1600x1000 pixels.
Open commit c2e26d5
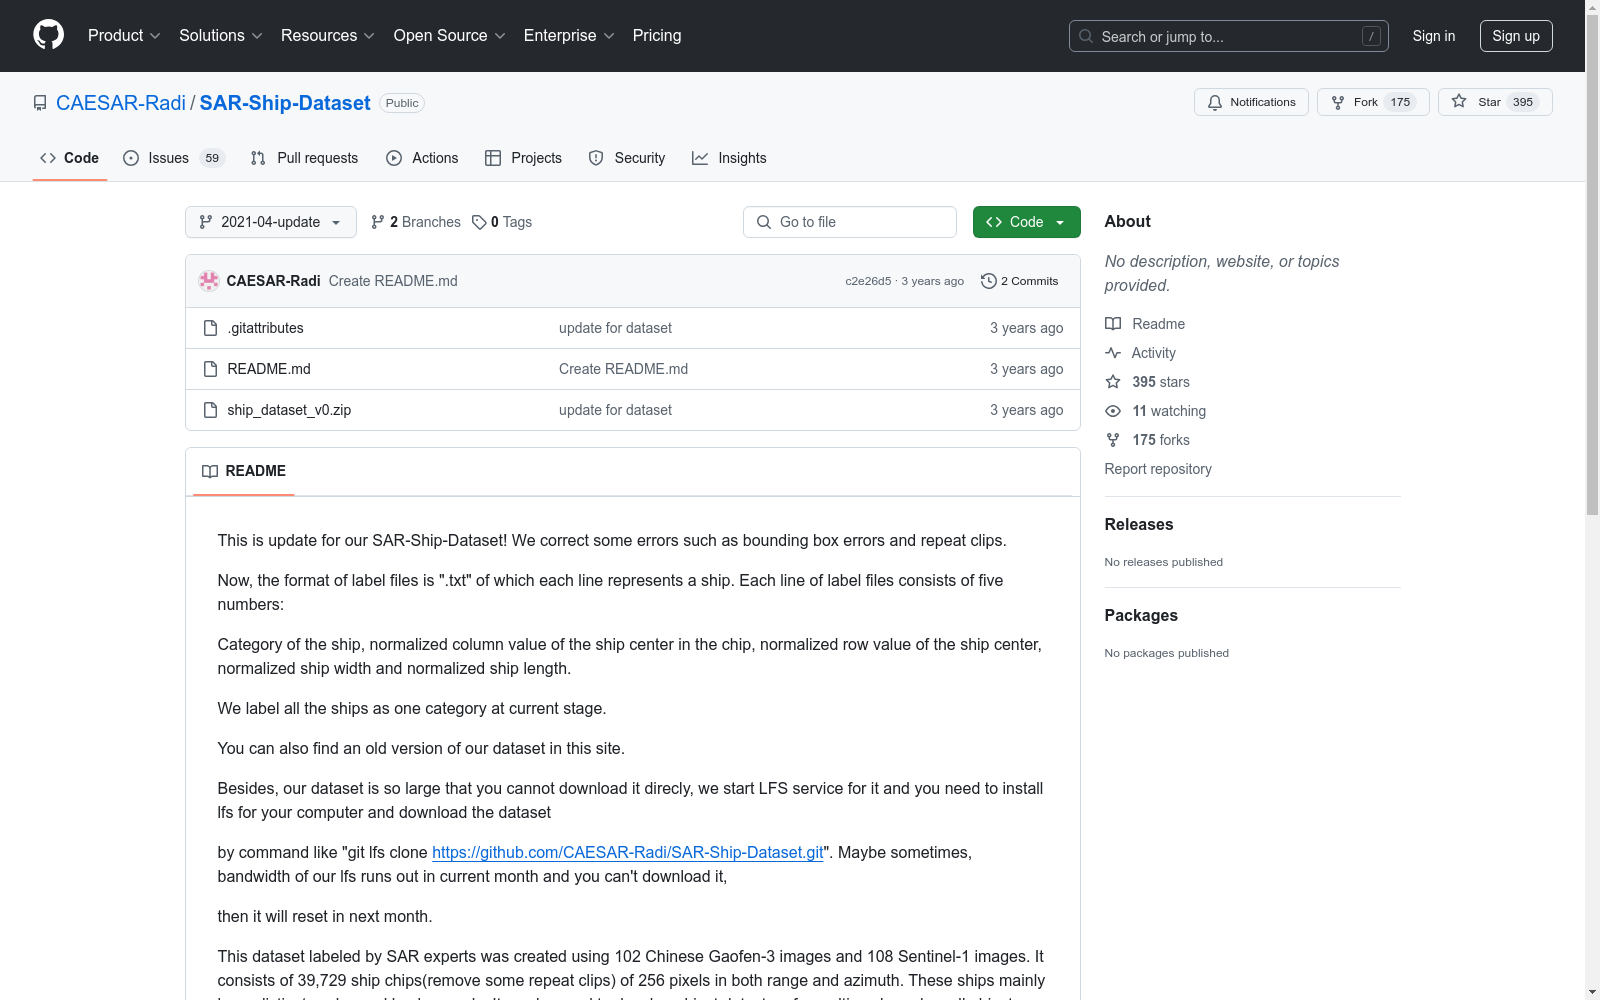point(868,282)
